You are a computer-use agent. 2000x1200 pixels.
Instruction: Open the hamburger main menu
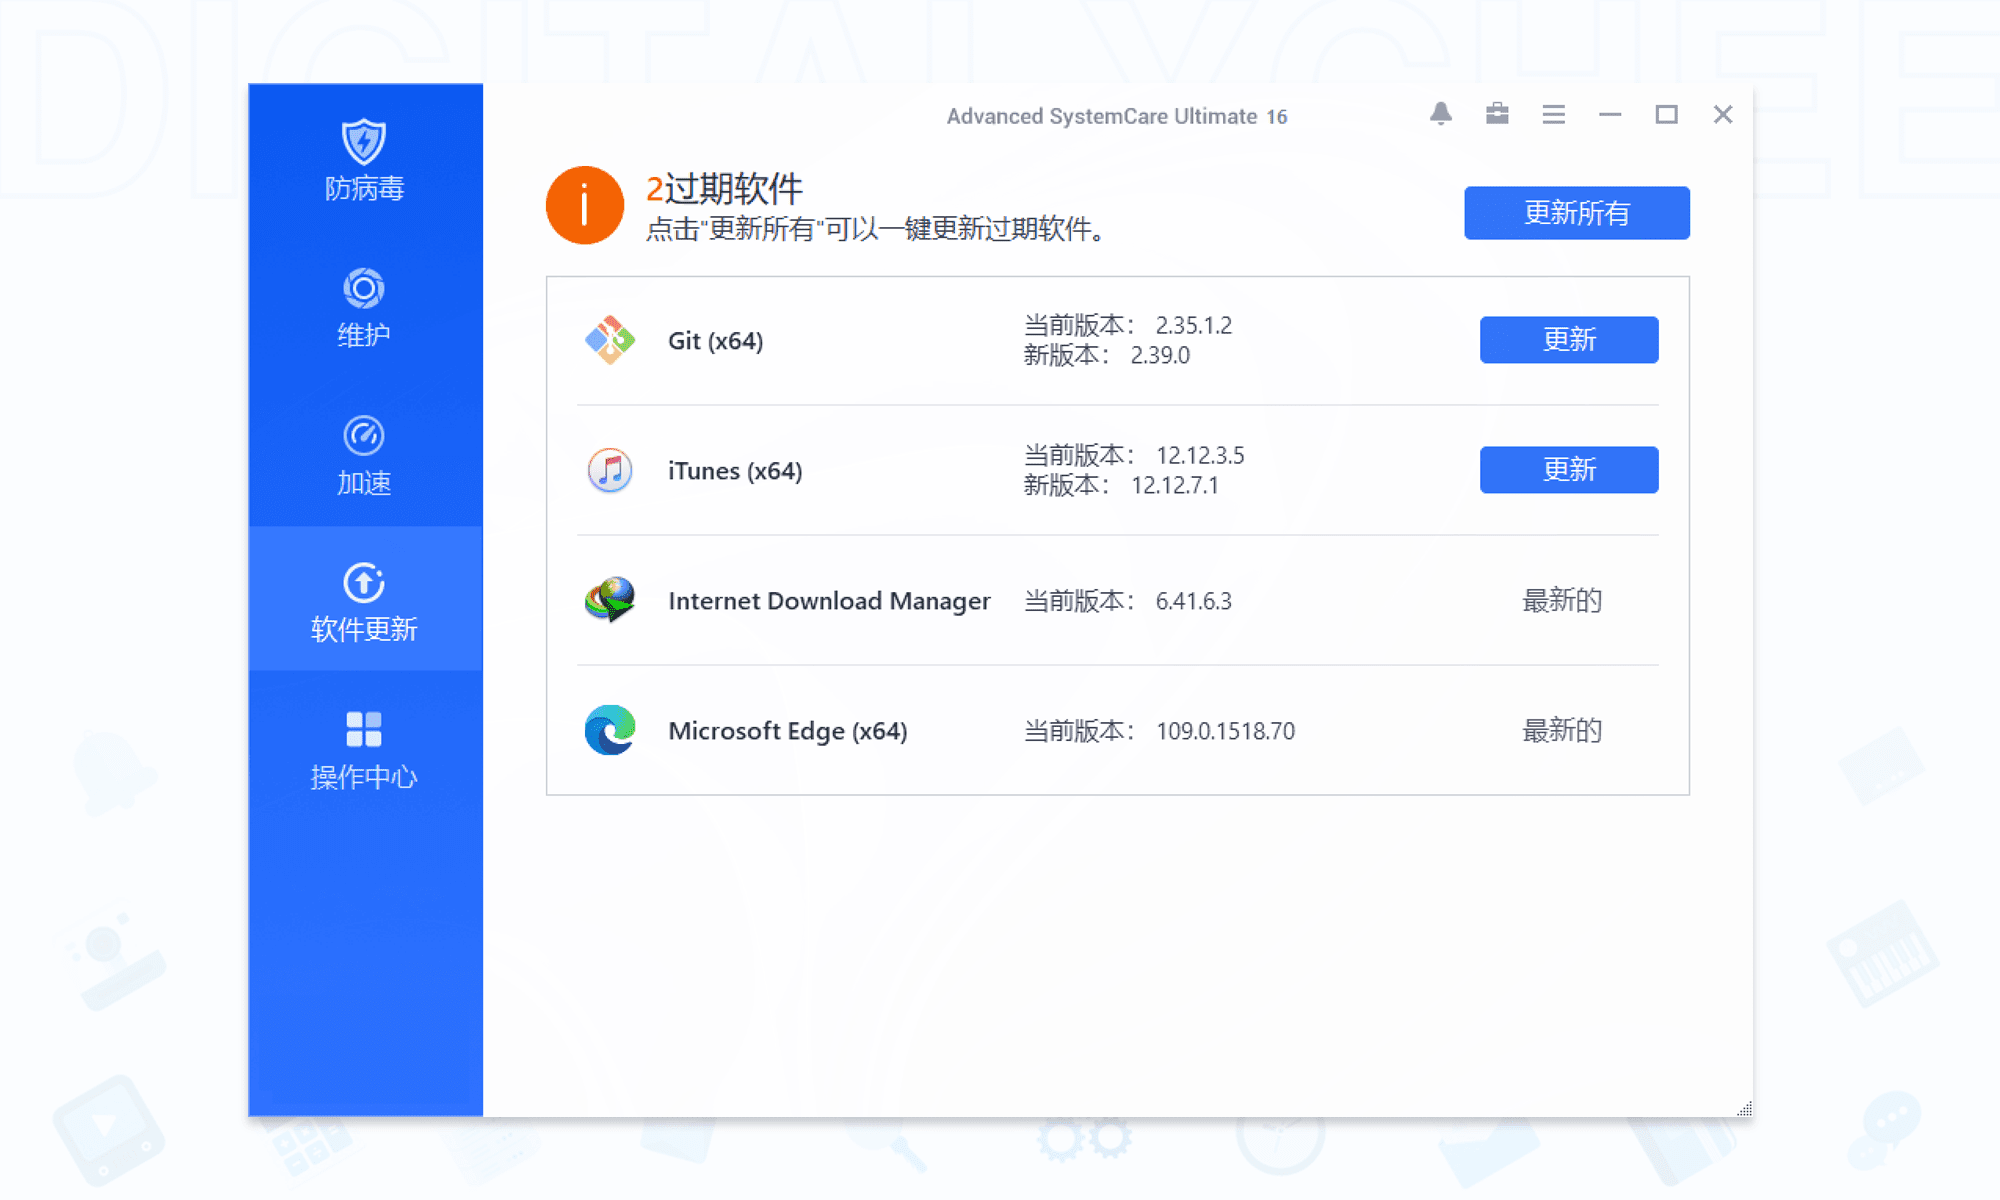pos(1553,114)
